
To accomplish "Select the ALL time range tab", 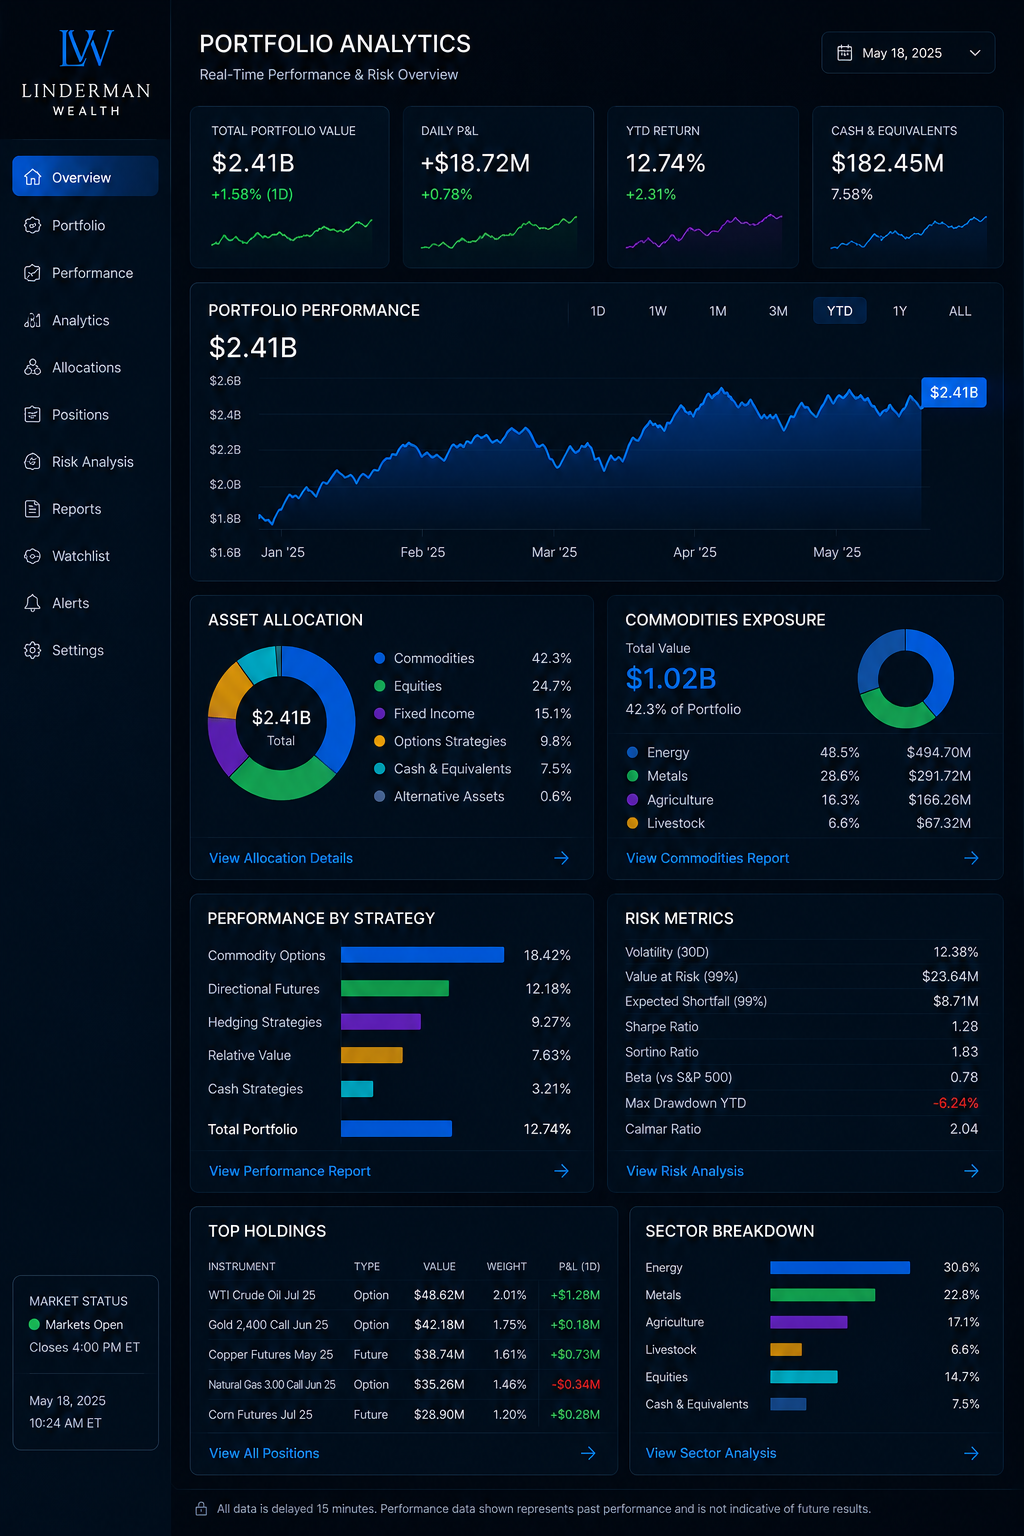I will [960, 311].
